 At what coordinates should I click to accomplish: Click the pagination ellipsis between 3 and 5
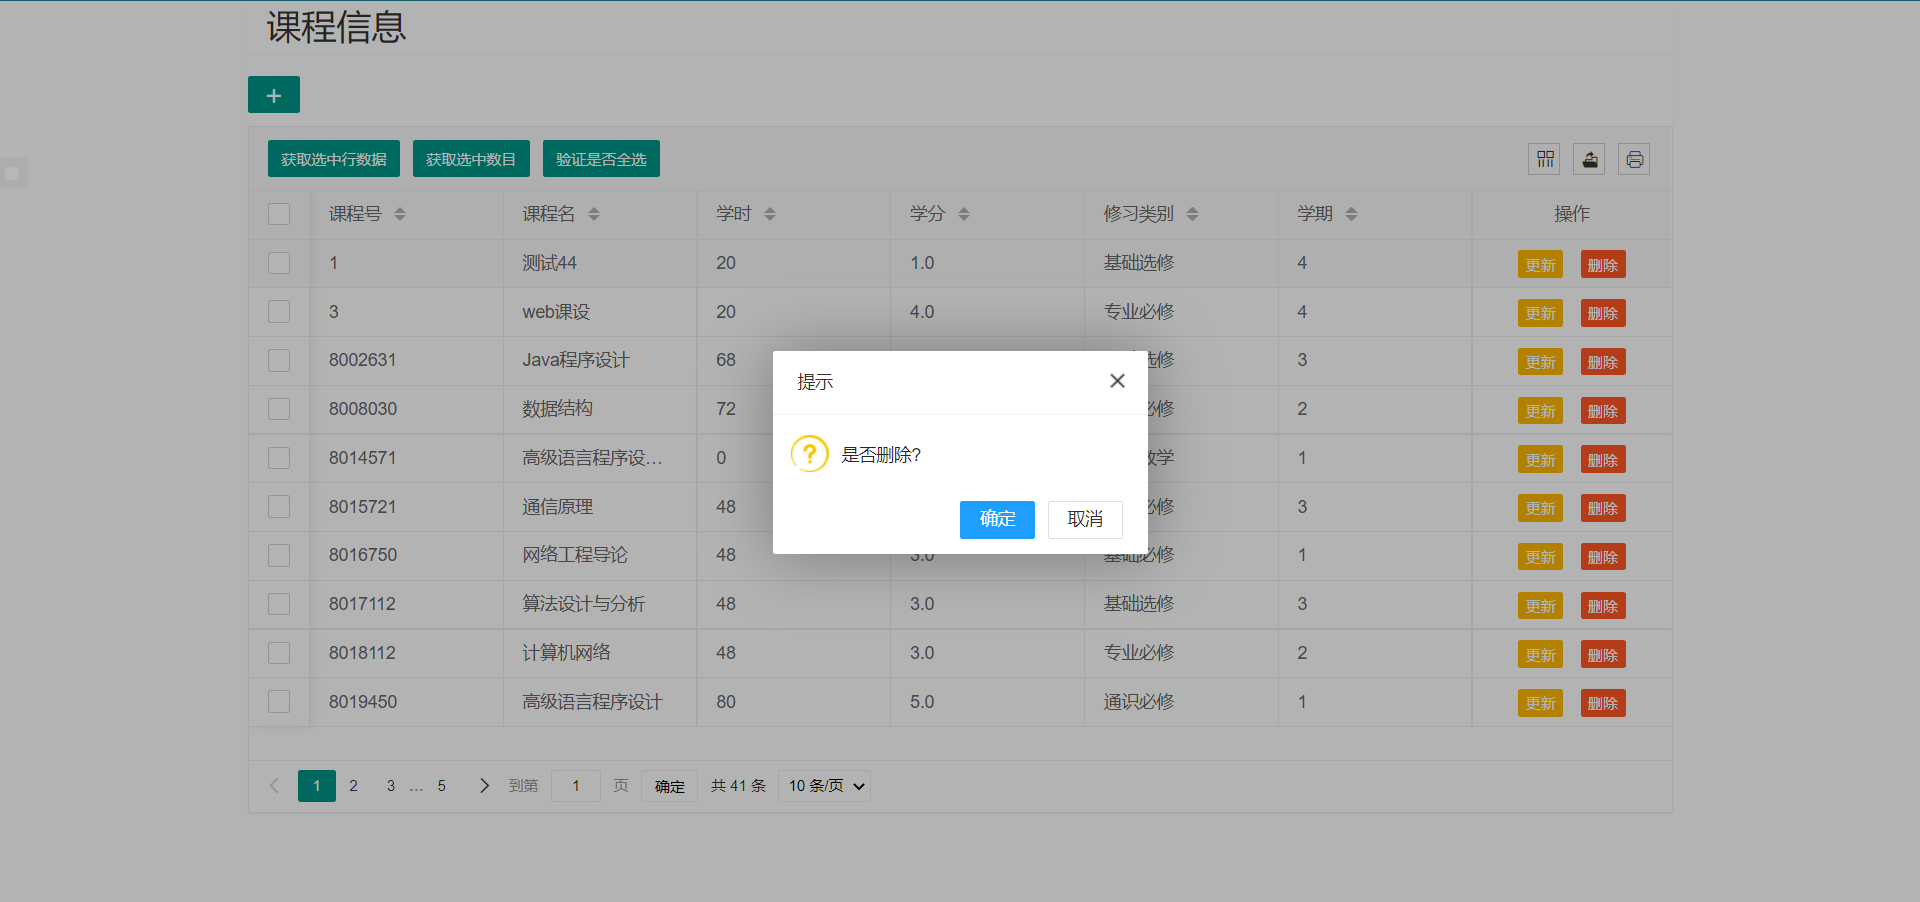tap(416, 786)
